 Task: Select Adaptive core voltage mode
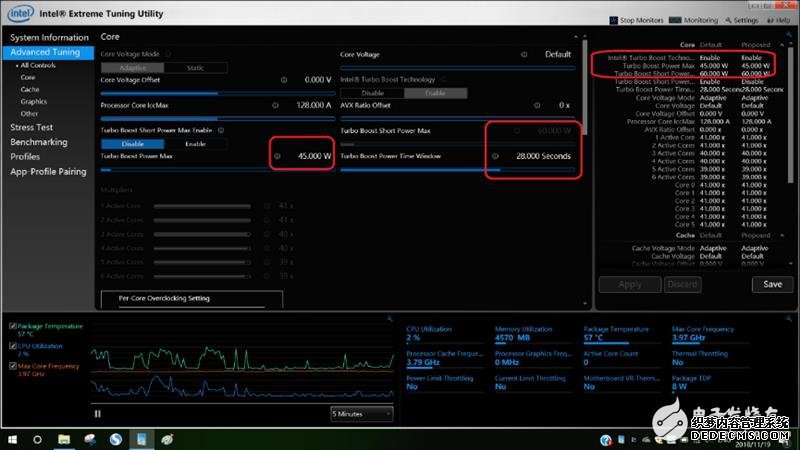[x=133, y=68]
